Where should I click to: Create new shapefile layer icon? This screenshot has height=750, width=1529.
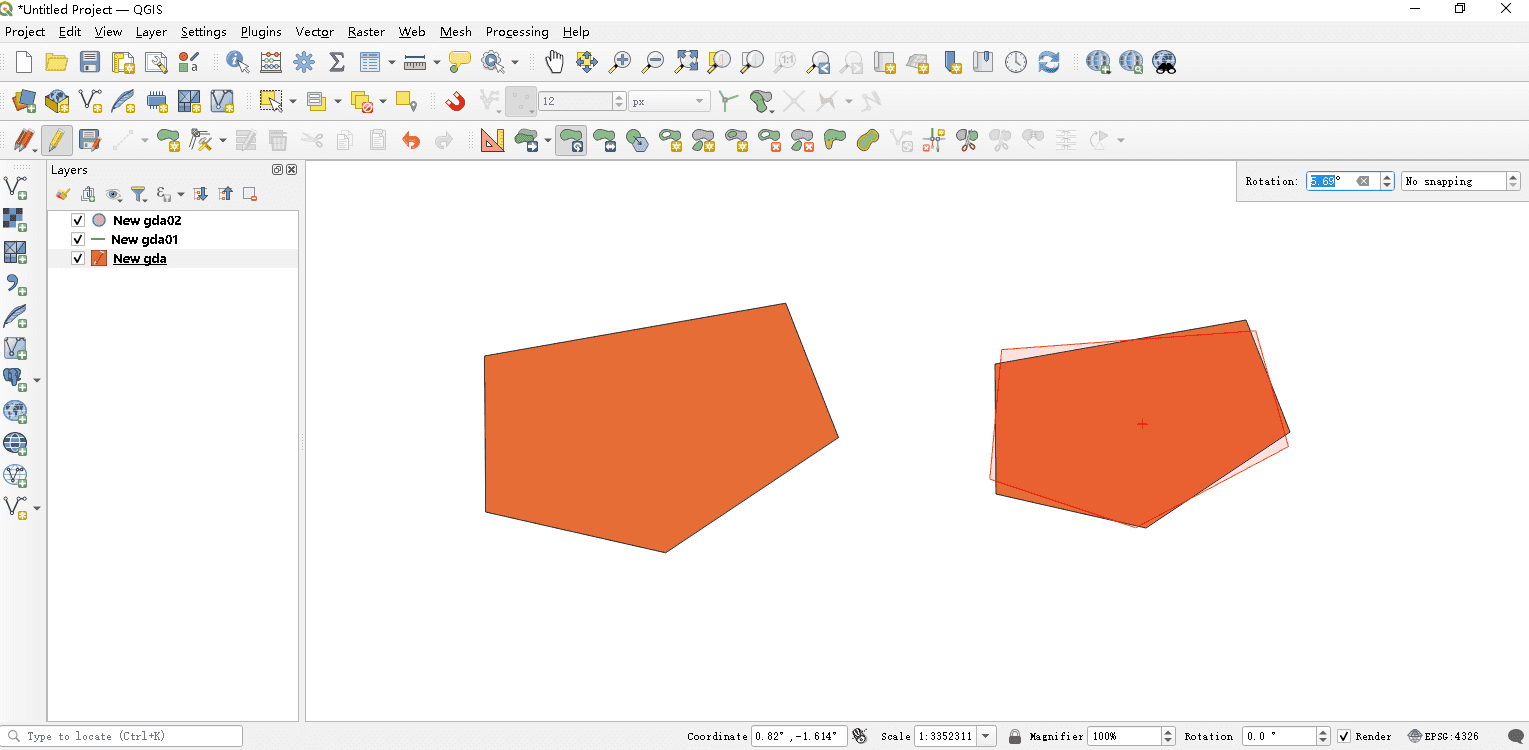point(90,101)
